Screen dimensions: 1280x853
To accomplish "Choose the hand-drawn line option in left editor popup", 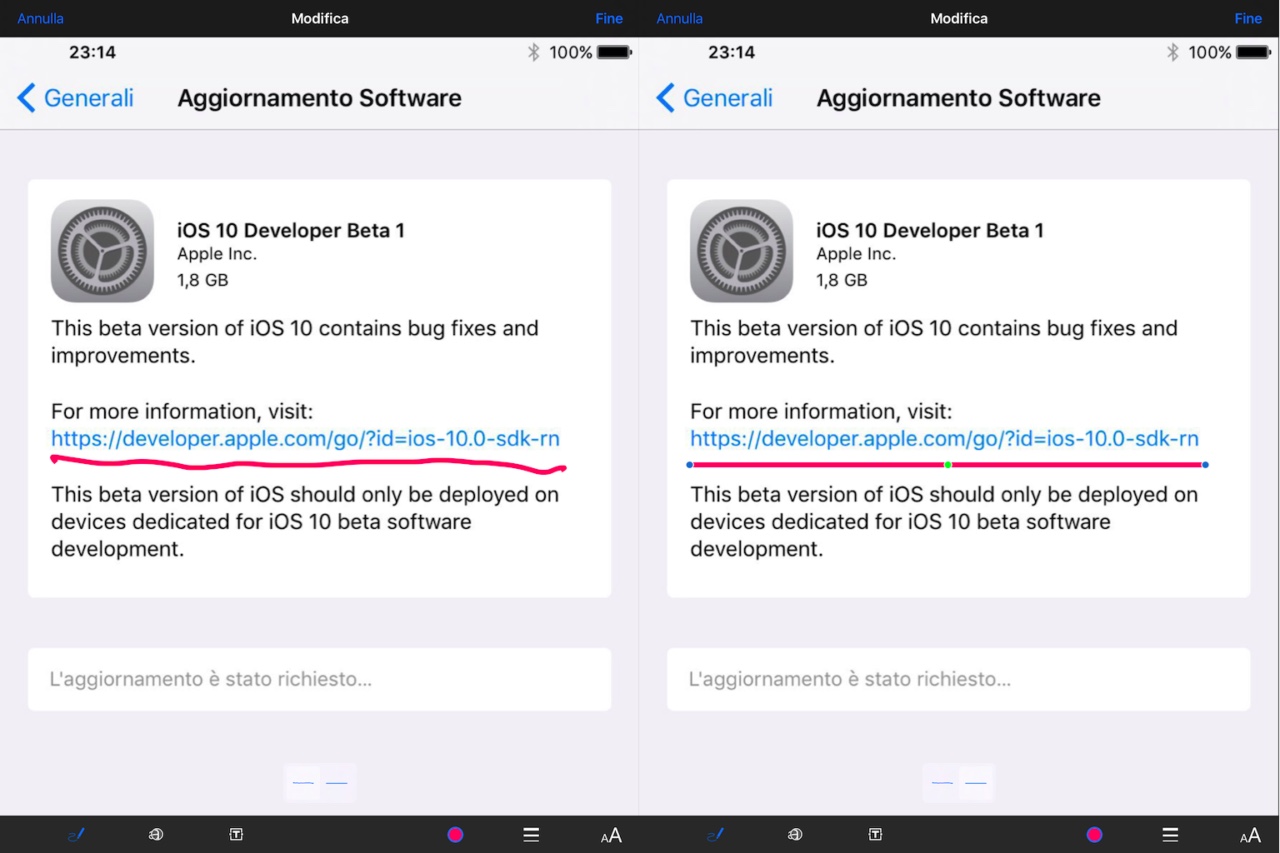I will coord(302,783).
